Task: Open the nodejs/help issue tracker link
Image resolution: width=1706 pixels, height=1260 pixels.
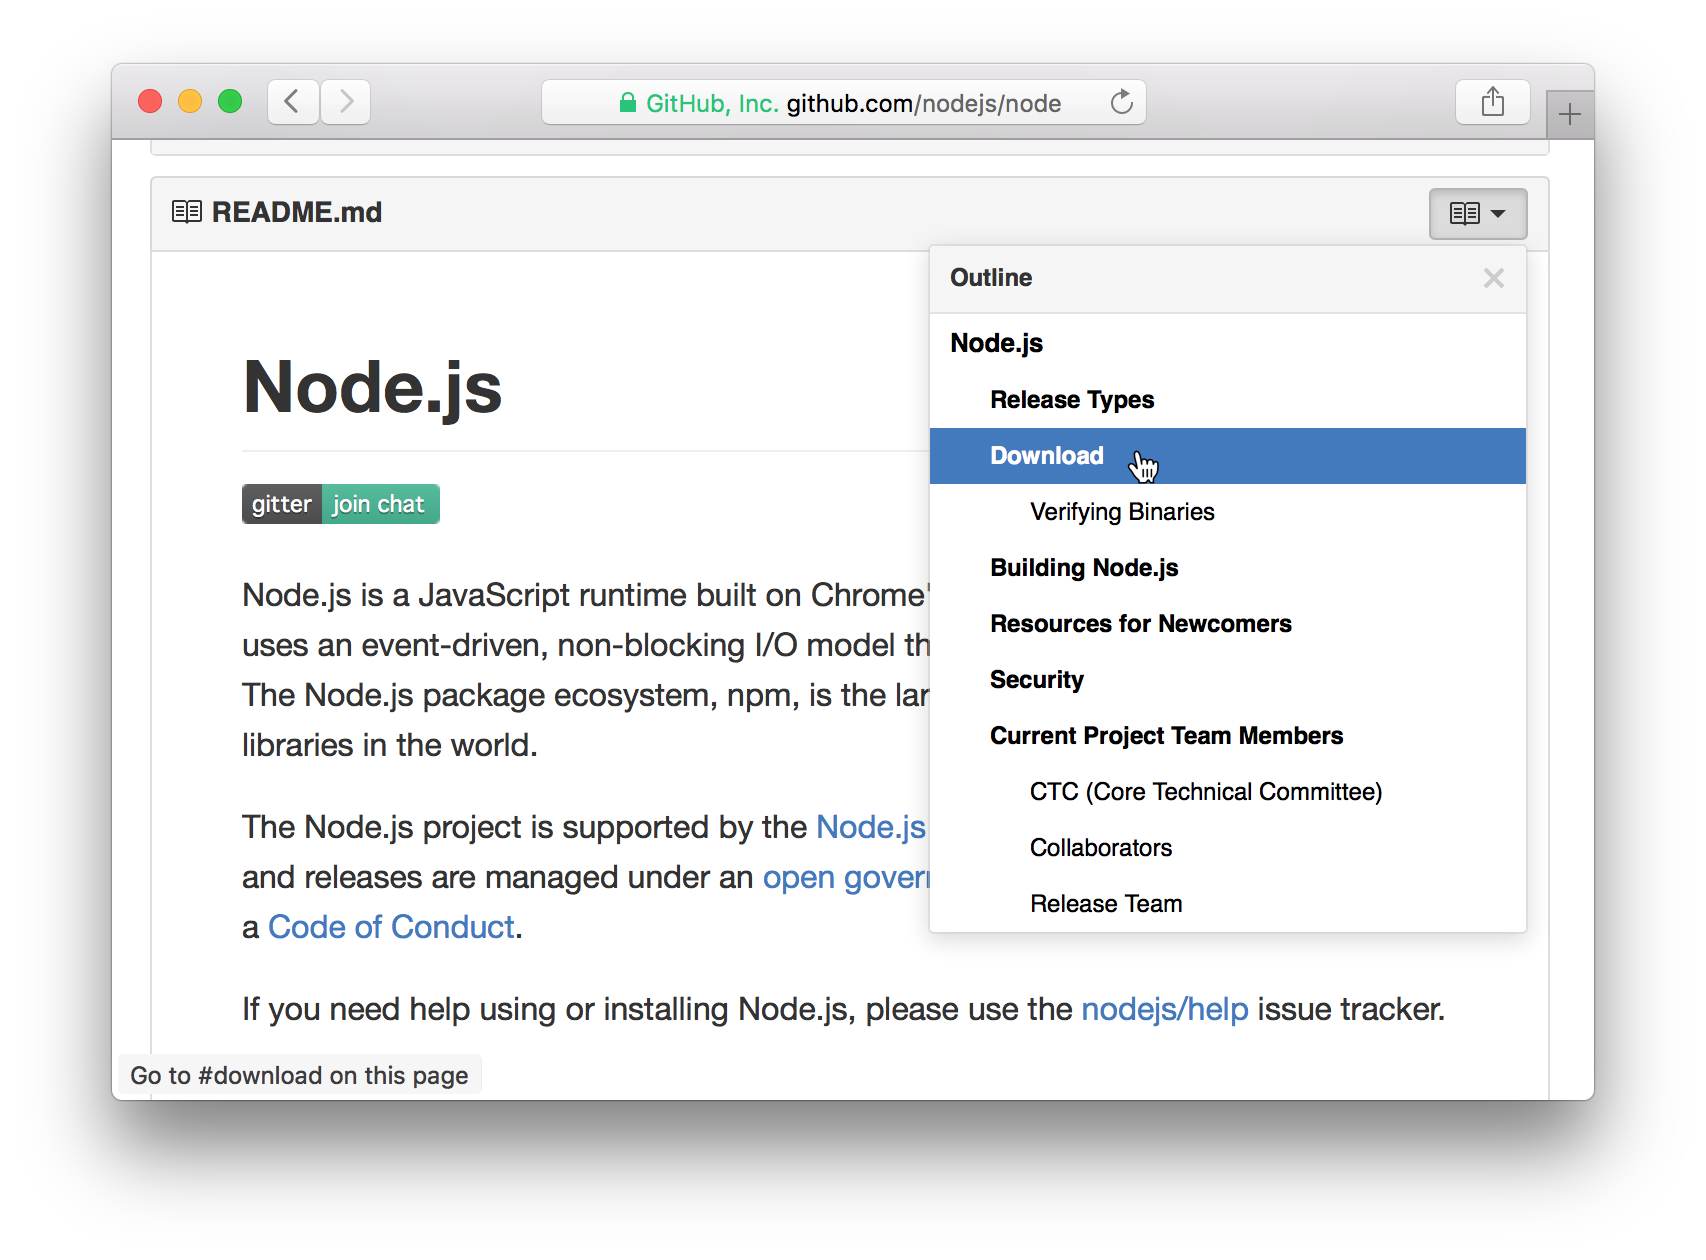Action: coord(1165,1009)
